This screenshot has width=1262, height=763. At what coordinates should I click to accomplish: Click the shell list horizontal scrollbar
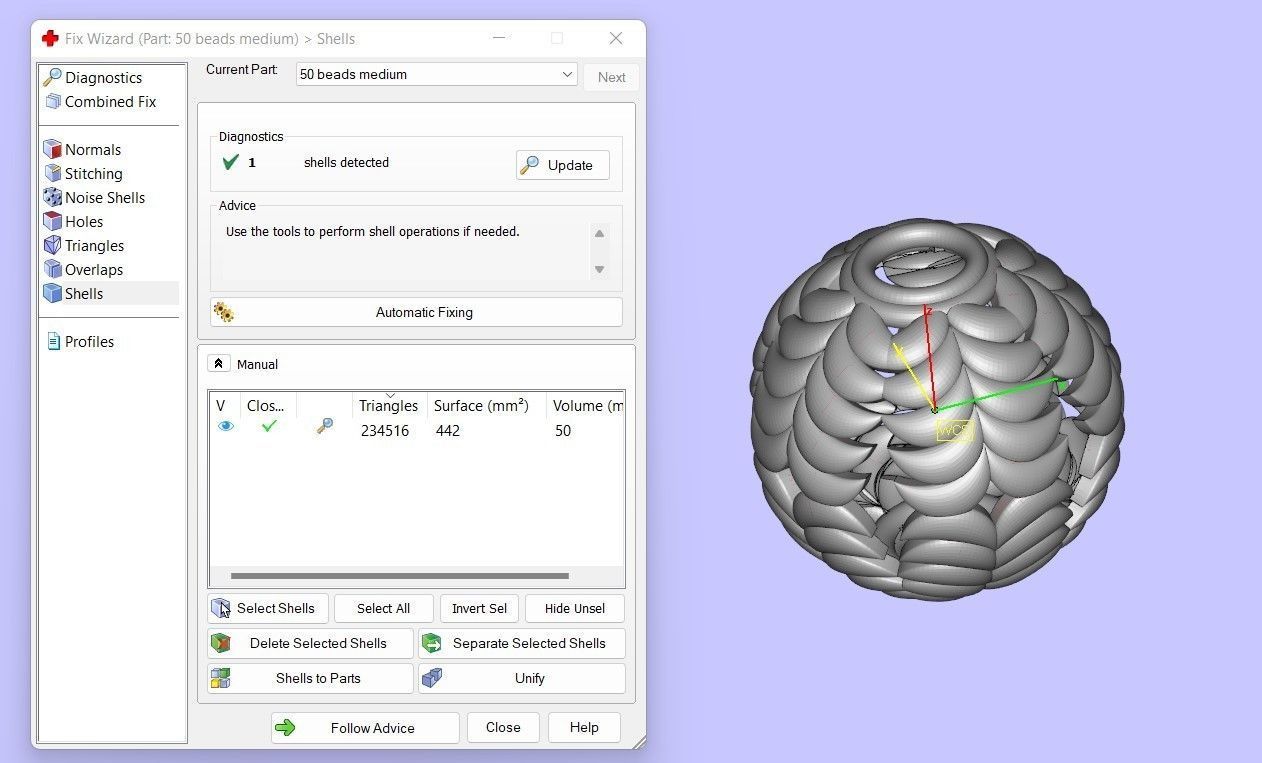(400, 576)
